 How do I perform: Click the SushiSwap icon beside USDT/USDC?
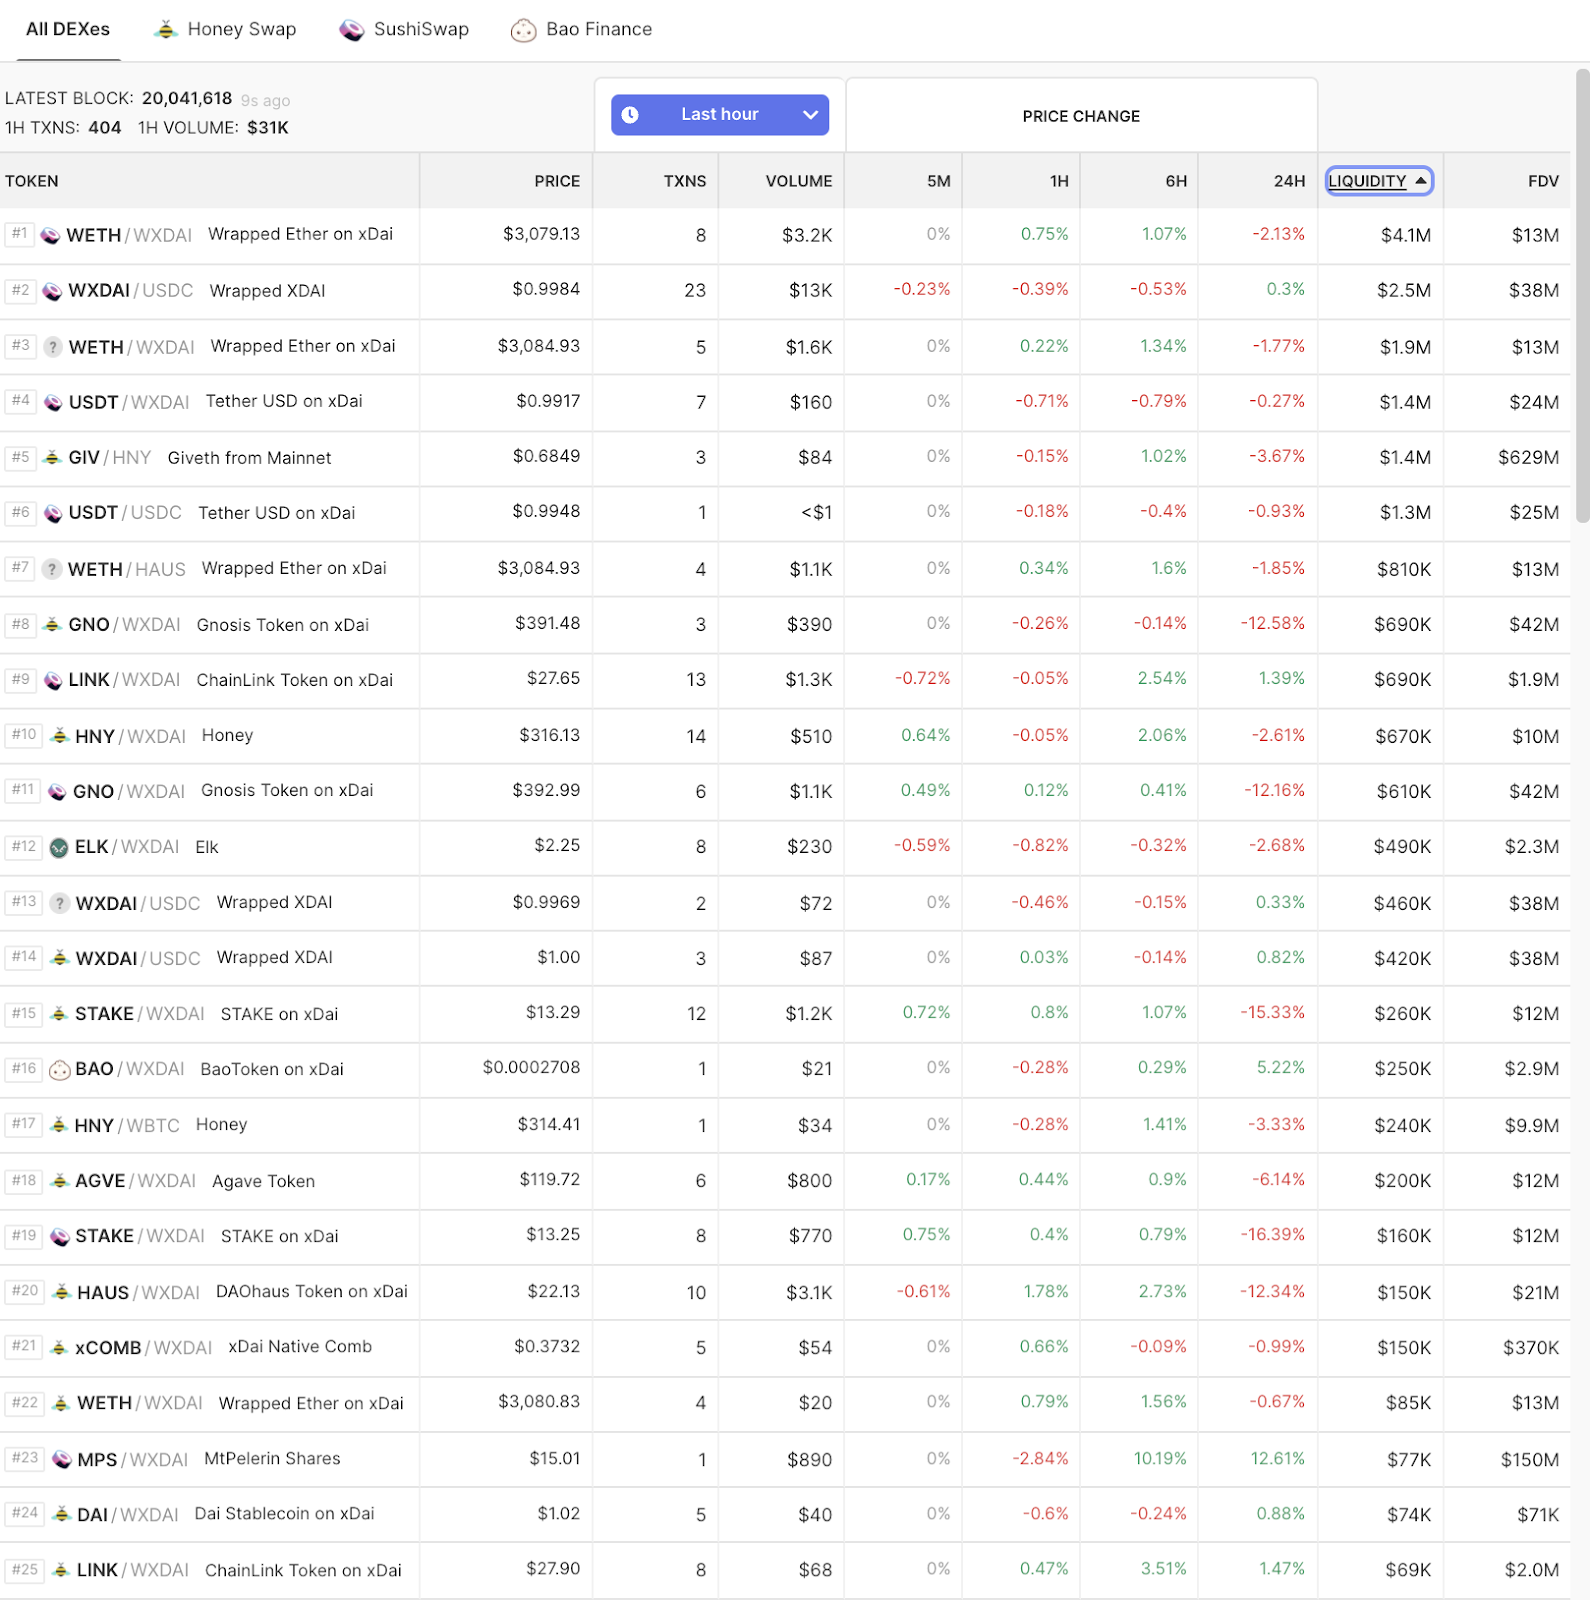pyautogui.click(x=53, y=514)
